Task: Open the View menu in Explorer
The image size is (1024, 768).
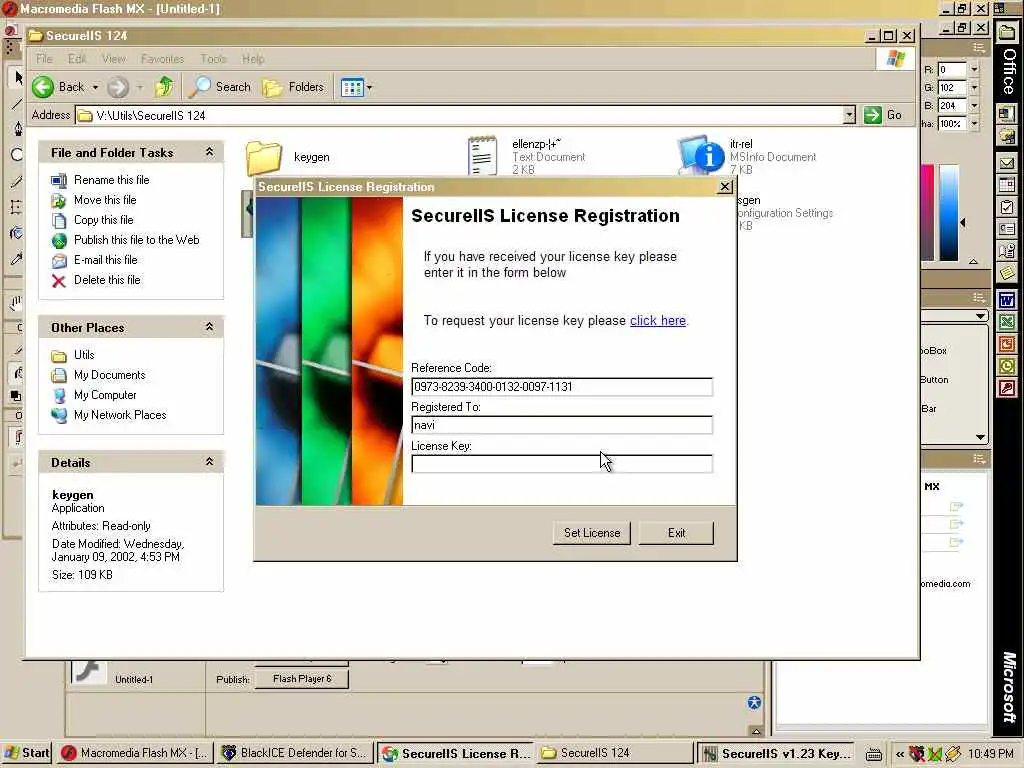Action: coord(114,59)
